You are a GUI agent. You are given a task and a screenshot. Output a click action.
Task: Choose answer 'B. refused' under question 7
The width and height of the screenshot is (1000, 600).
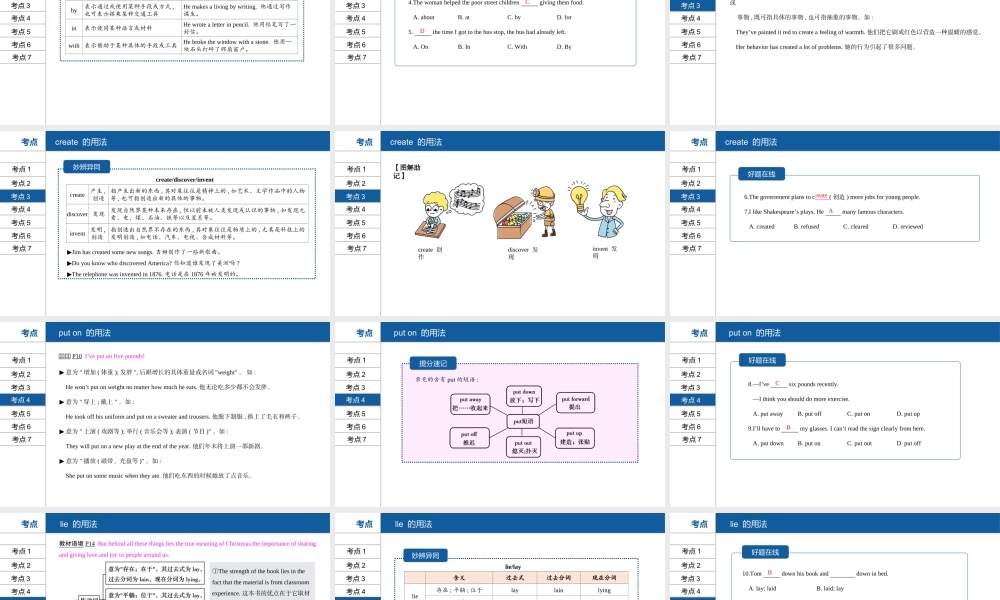(x=806, y=226)
